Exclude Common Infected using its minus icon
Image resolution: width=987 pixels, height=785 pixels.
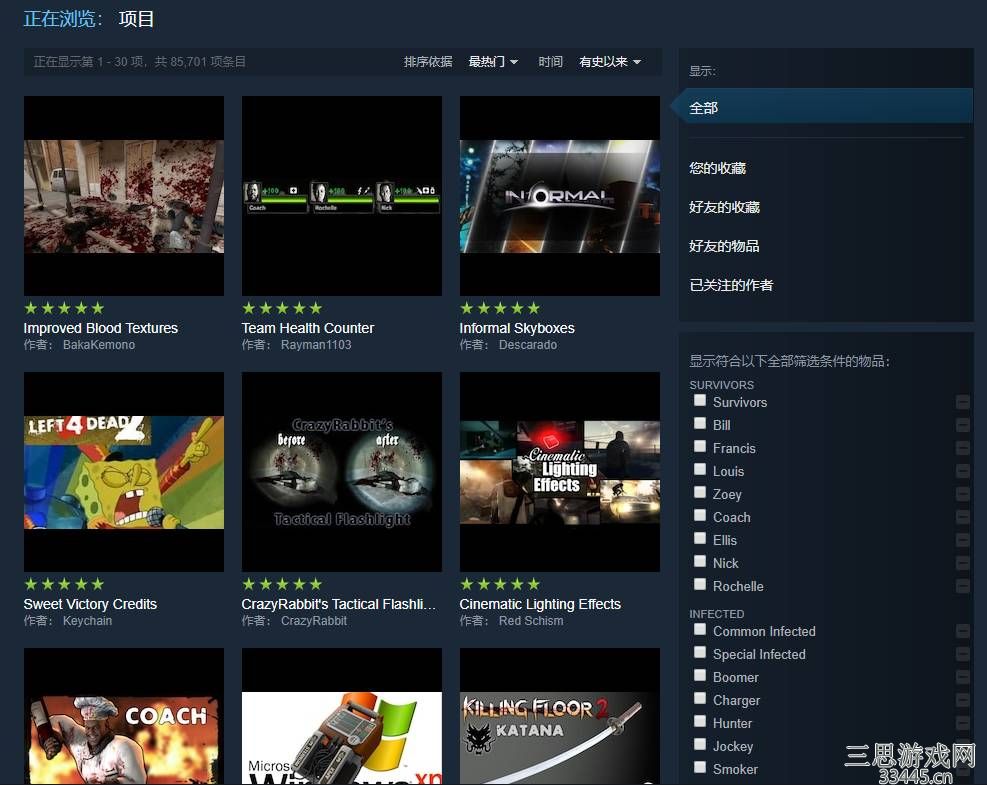pos(962,631)
